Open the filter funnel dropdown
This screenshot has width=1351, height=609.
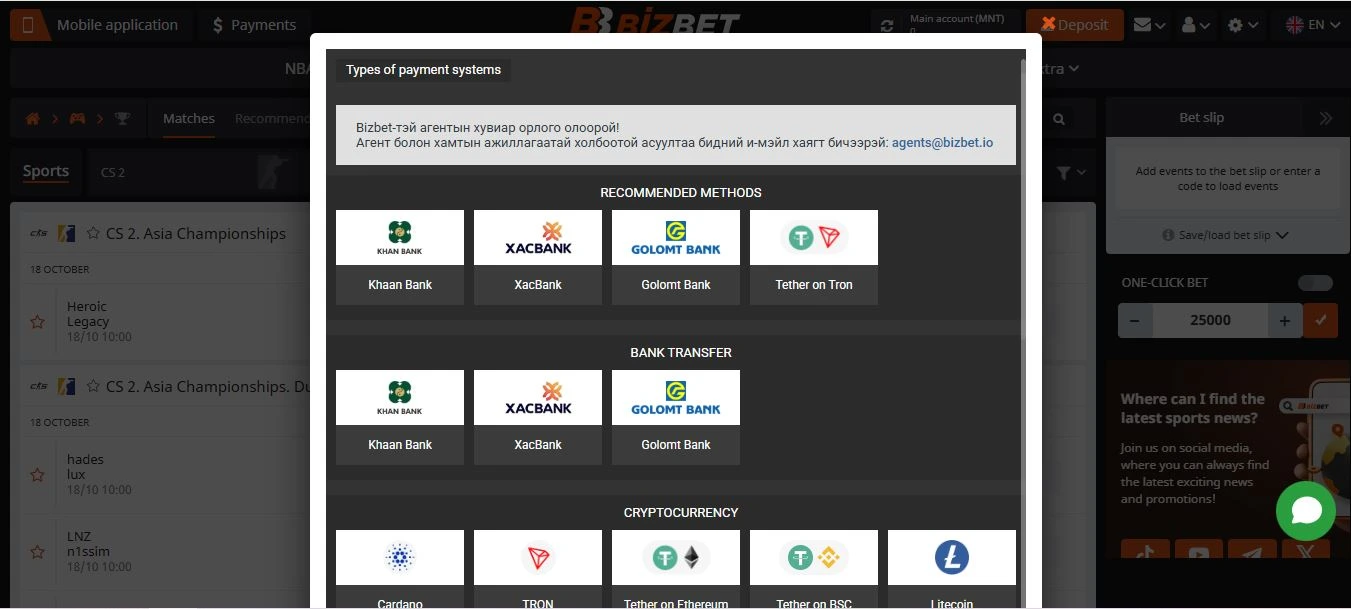[1070, 173]
